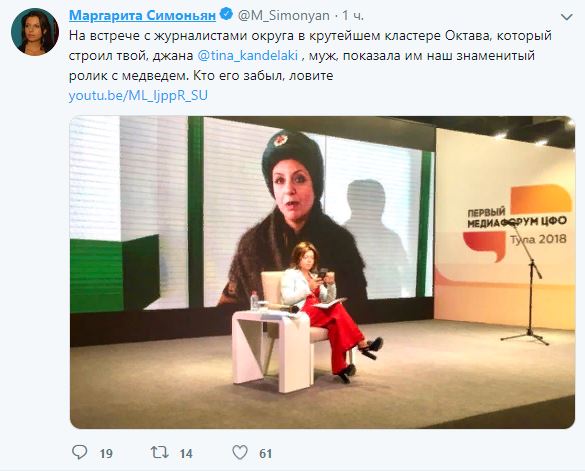Viewport: 585px width, 471px height.
Task: Open the @tina_kandelaki mention
Action: pos(247,56)
